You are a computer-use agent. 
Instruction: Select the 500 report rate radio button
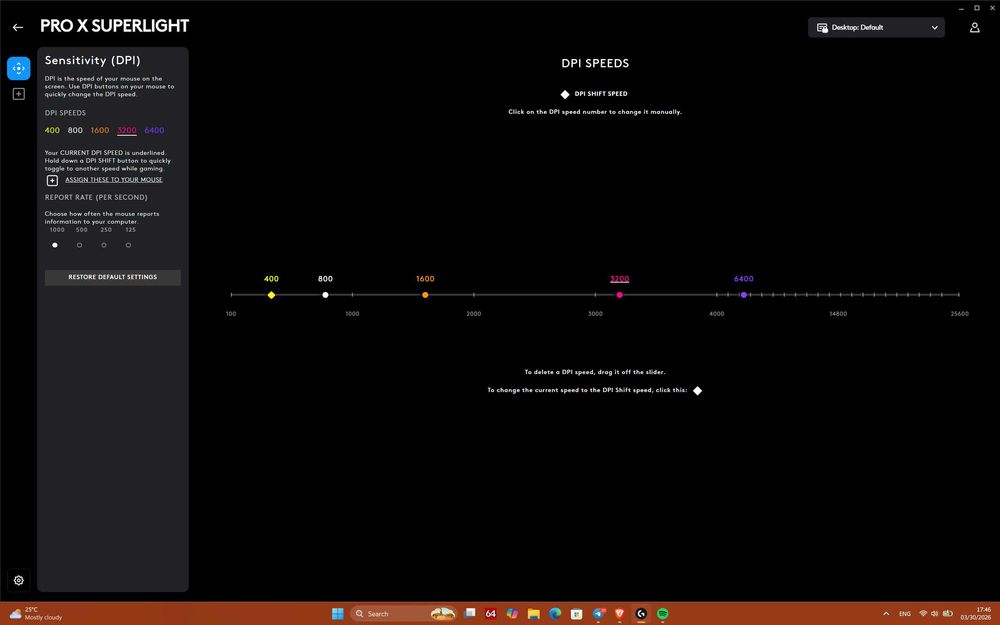point(80,245)
